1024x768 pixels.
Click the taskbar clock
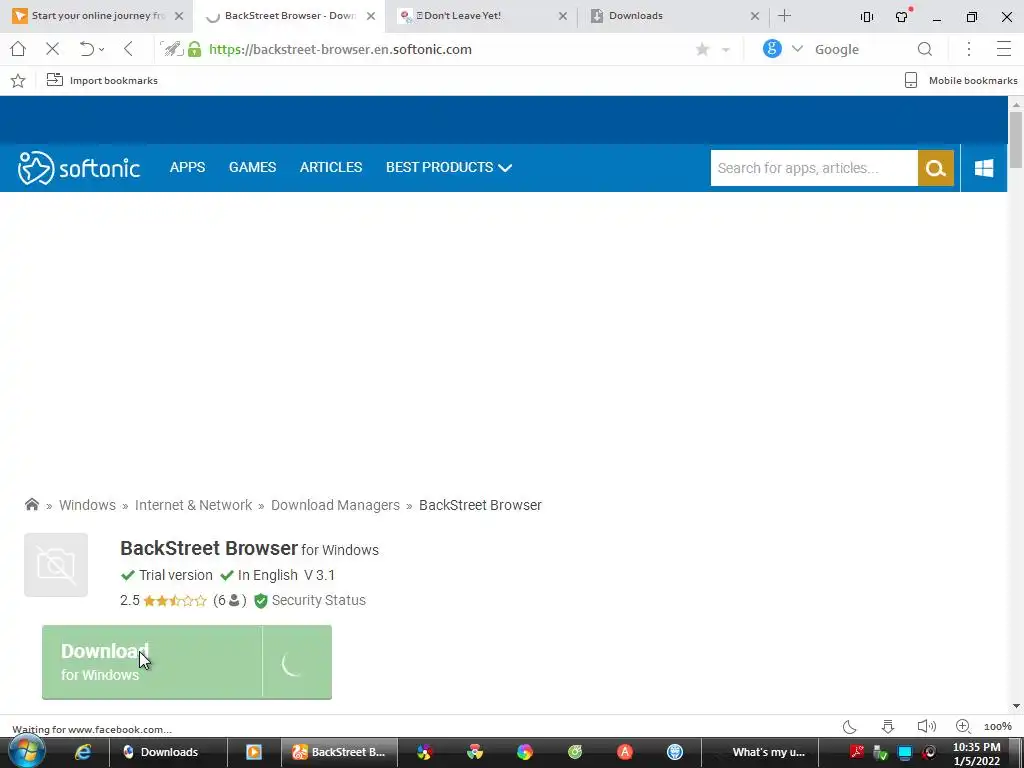[976, 754]
